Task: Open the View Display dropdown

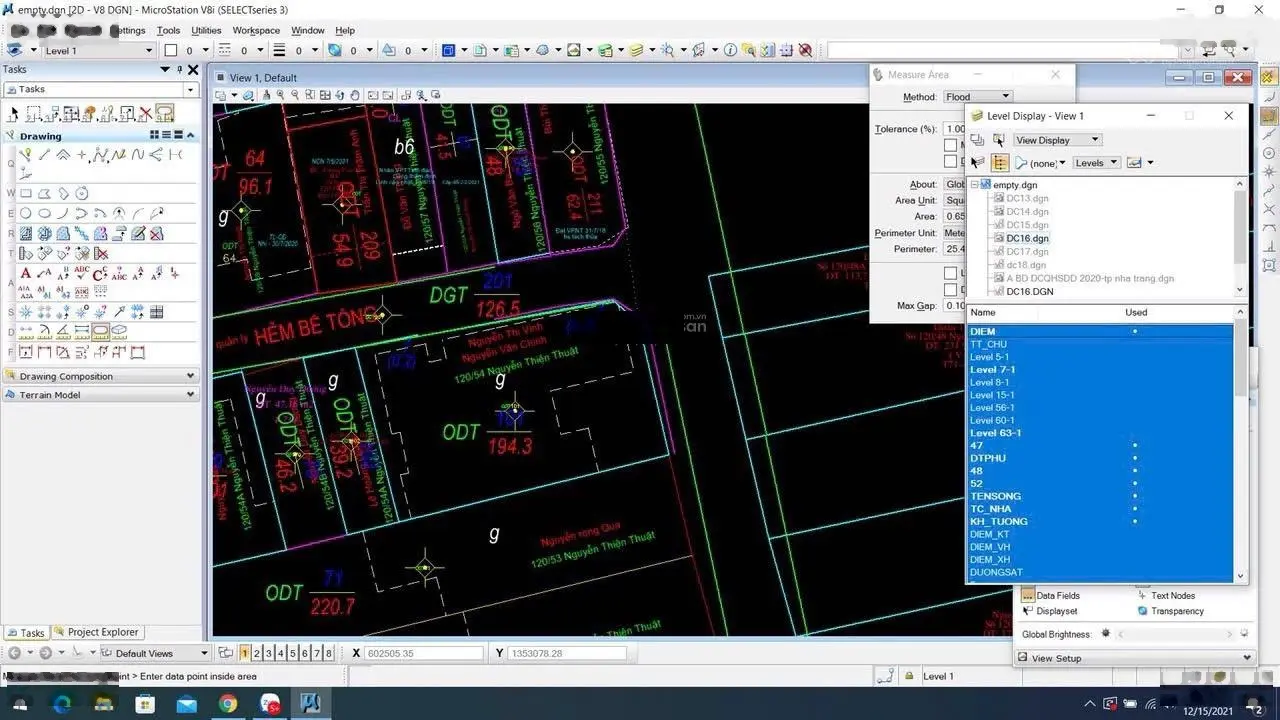Action: (x=1057, y=140)
